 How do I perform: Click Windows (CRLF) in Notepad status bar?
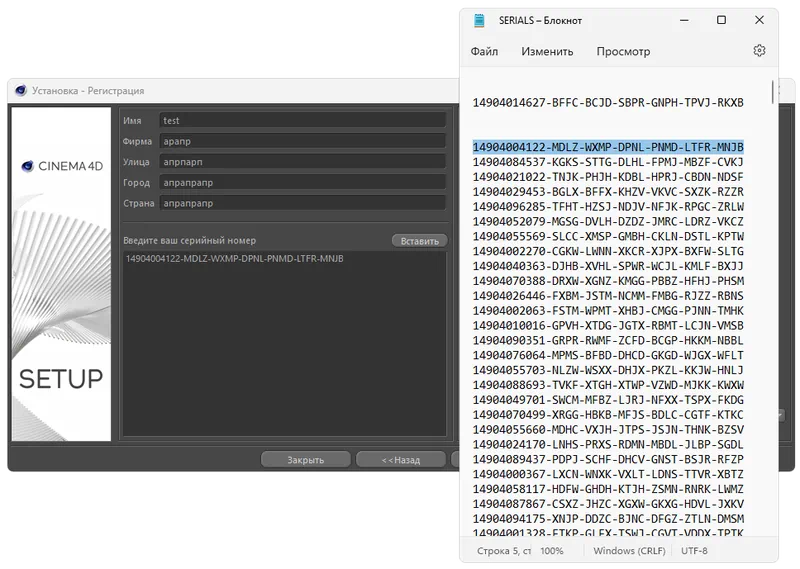pyautogui.click(x=629, y=551)
